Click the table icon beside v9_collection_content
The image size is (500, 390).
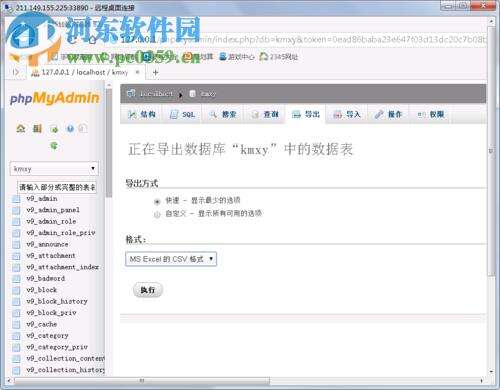(16, 359)
